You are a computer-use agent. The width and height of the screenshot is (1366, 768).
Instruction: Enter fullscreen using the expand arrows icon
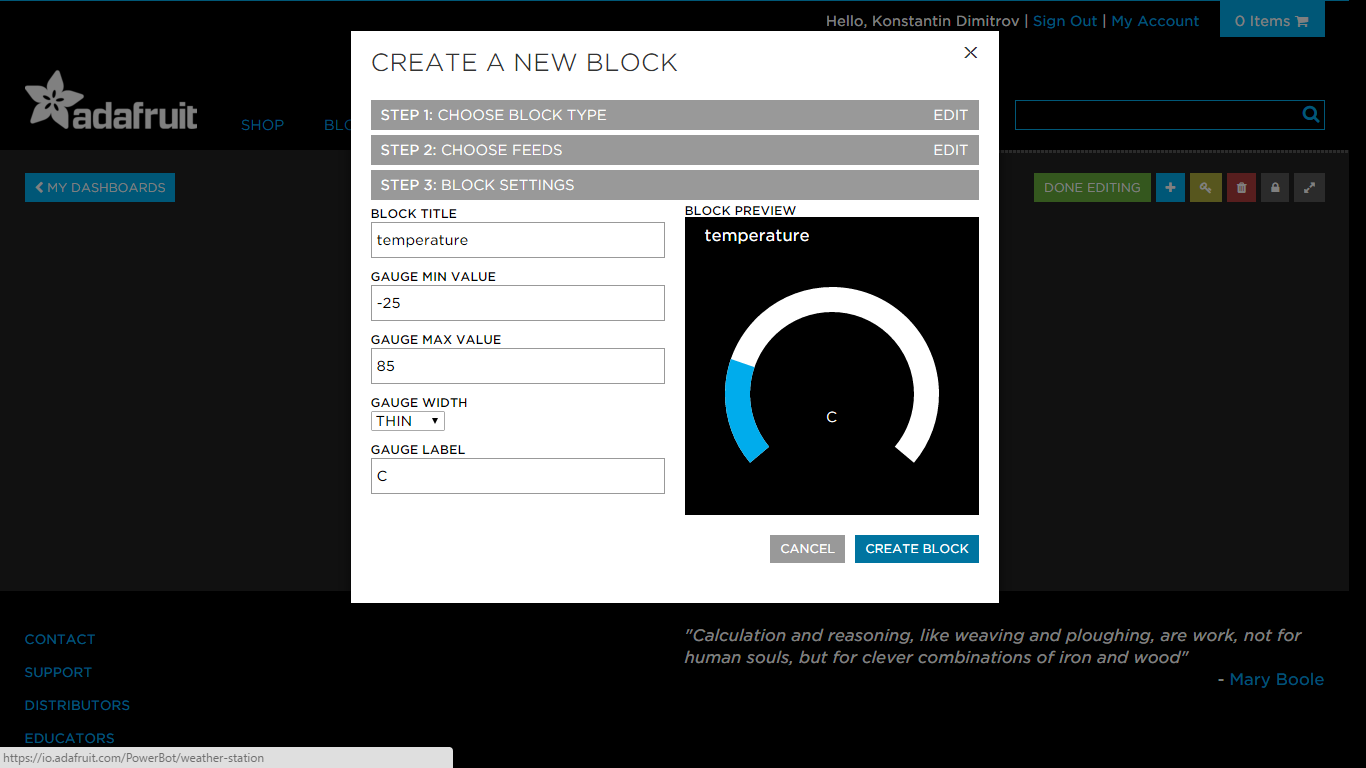pos(1309,187)
